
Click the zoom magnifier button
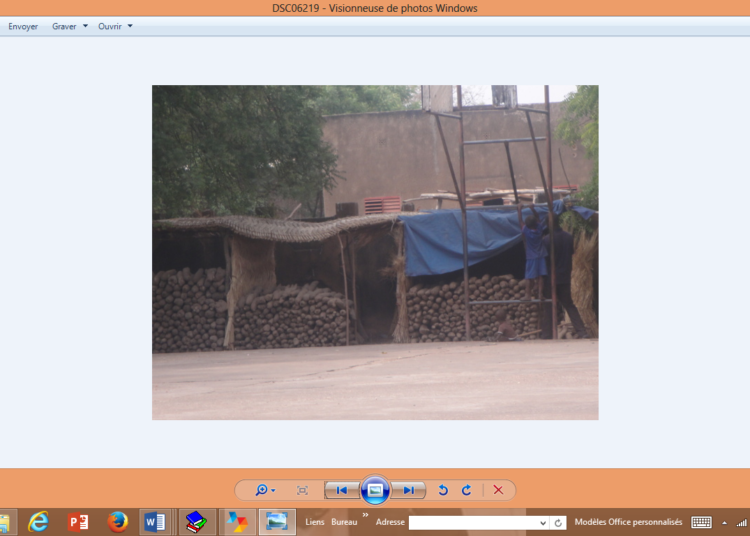click(x=261, y=490)
